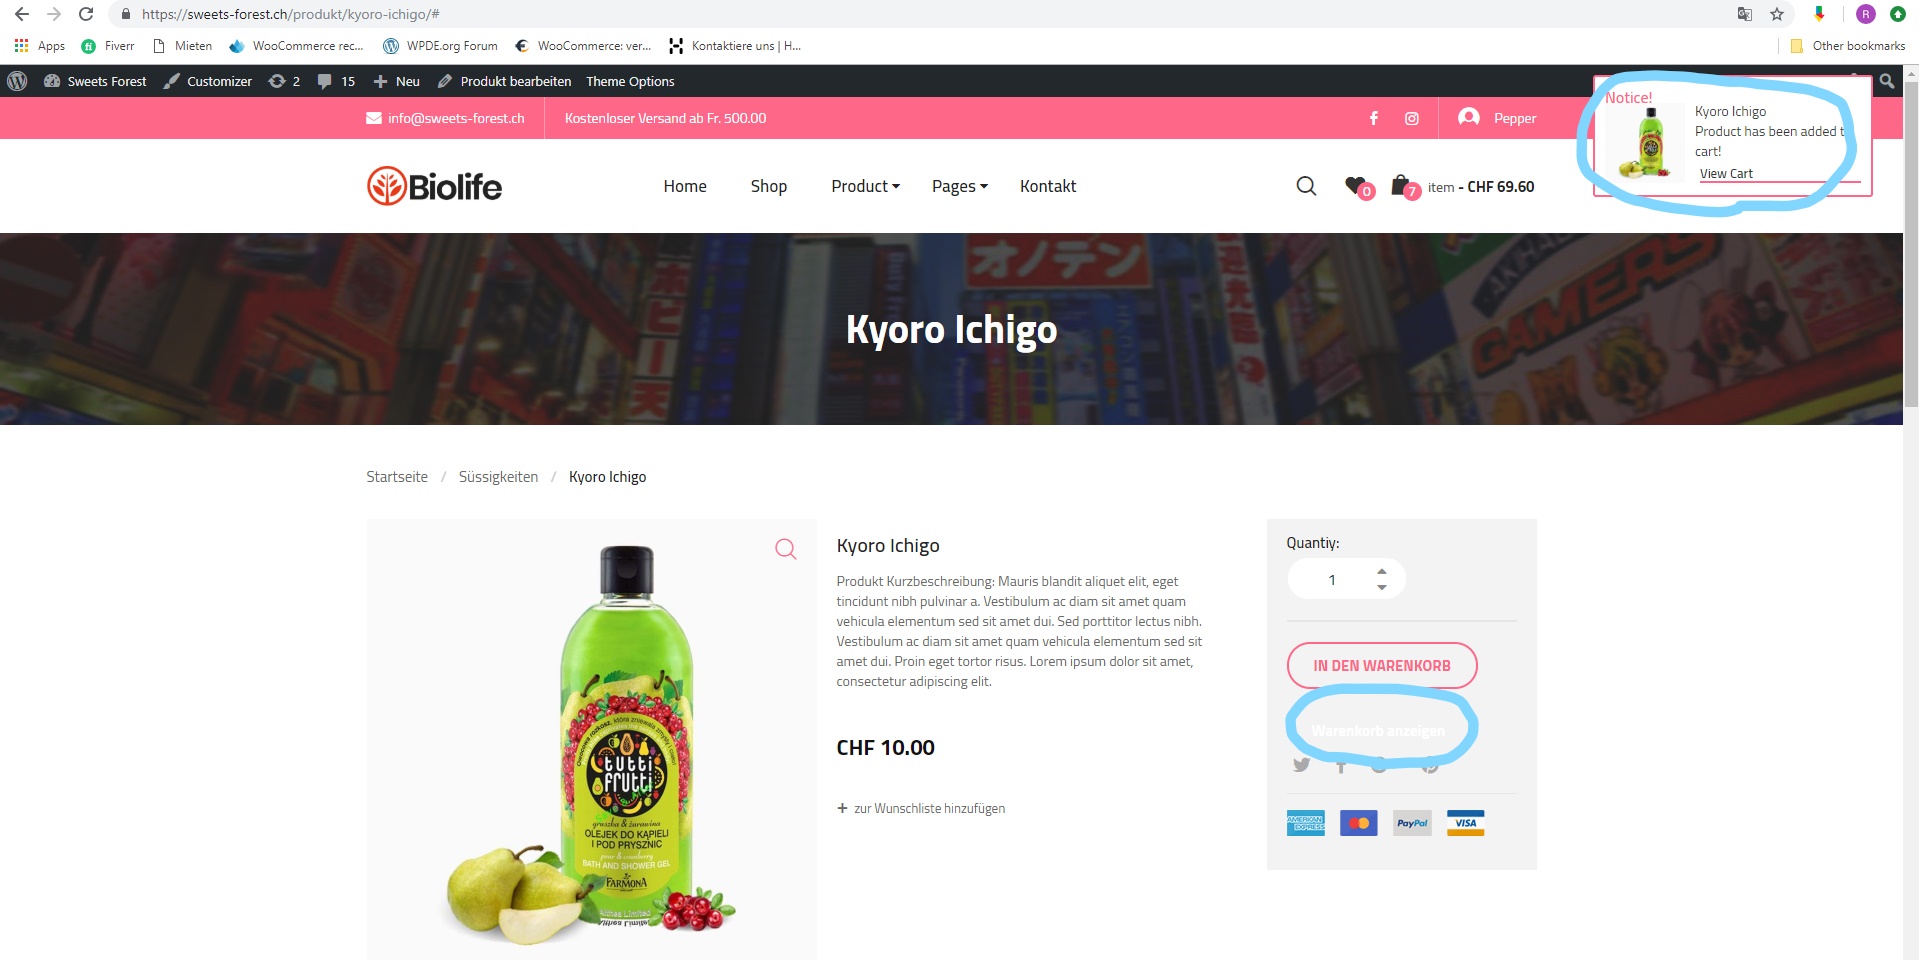Open Theme Options in admin bar
Screen dimensions: 1919x960
630,81
